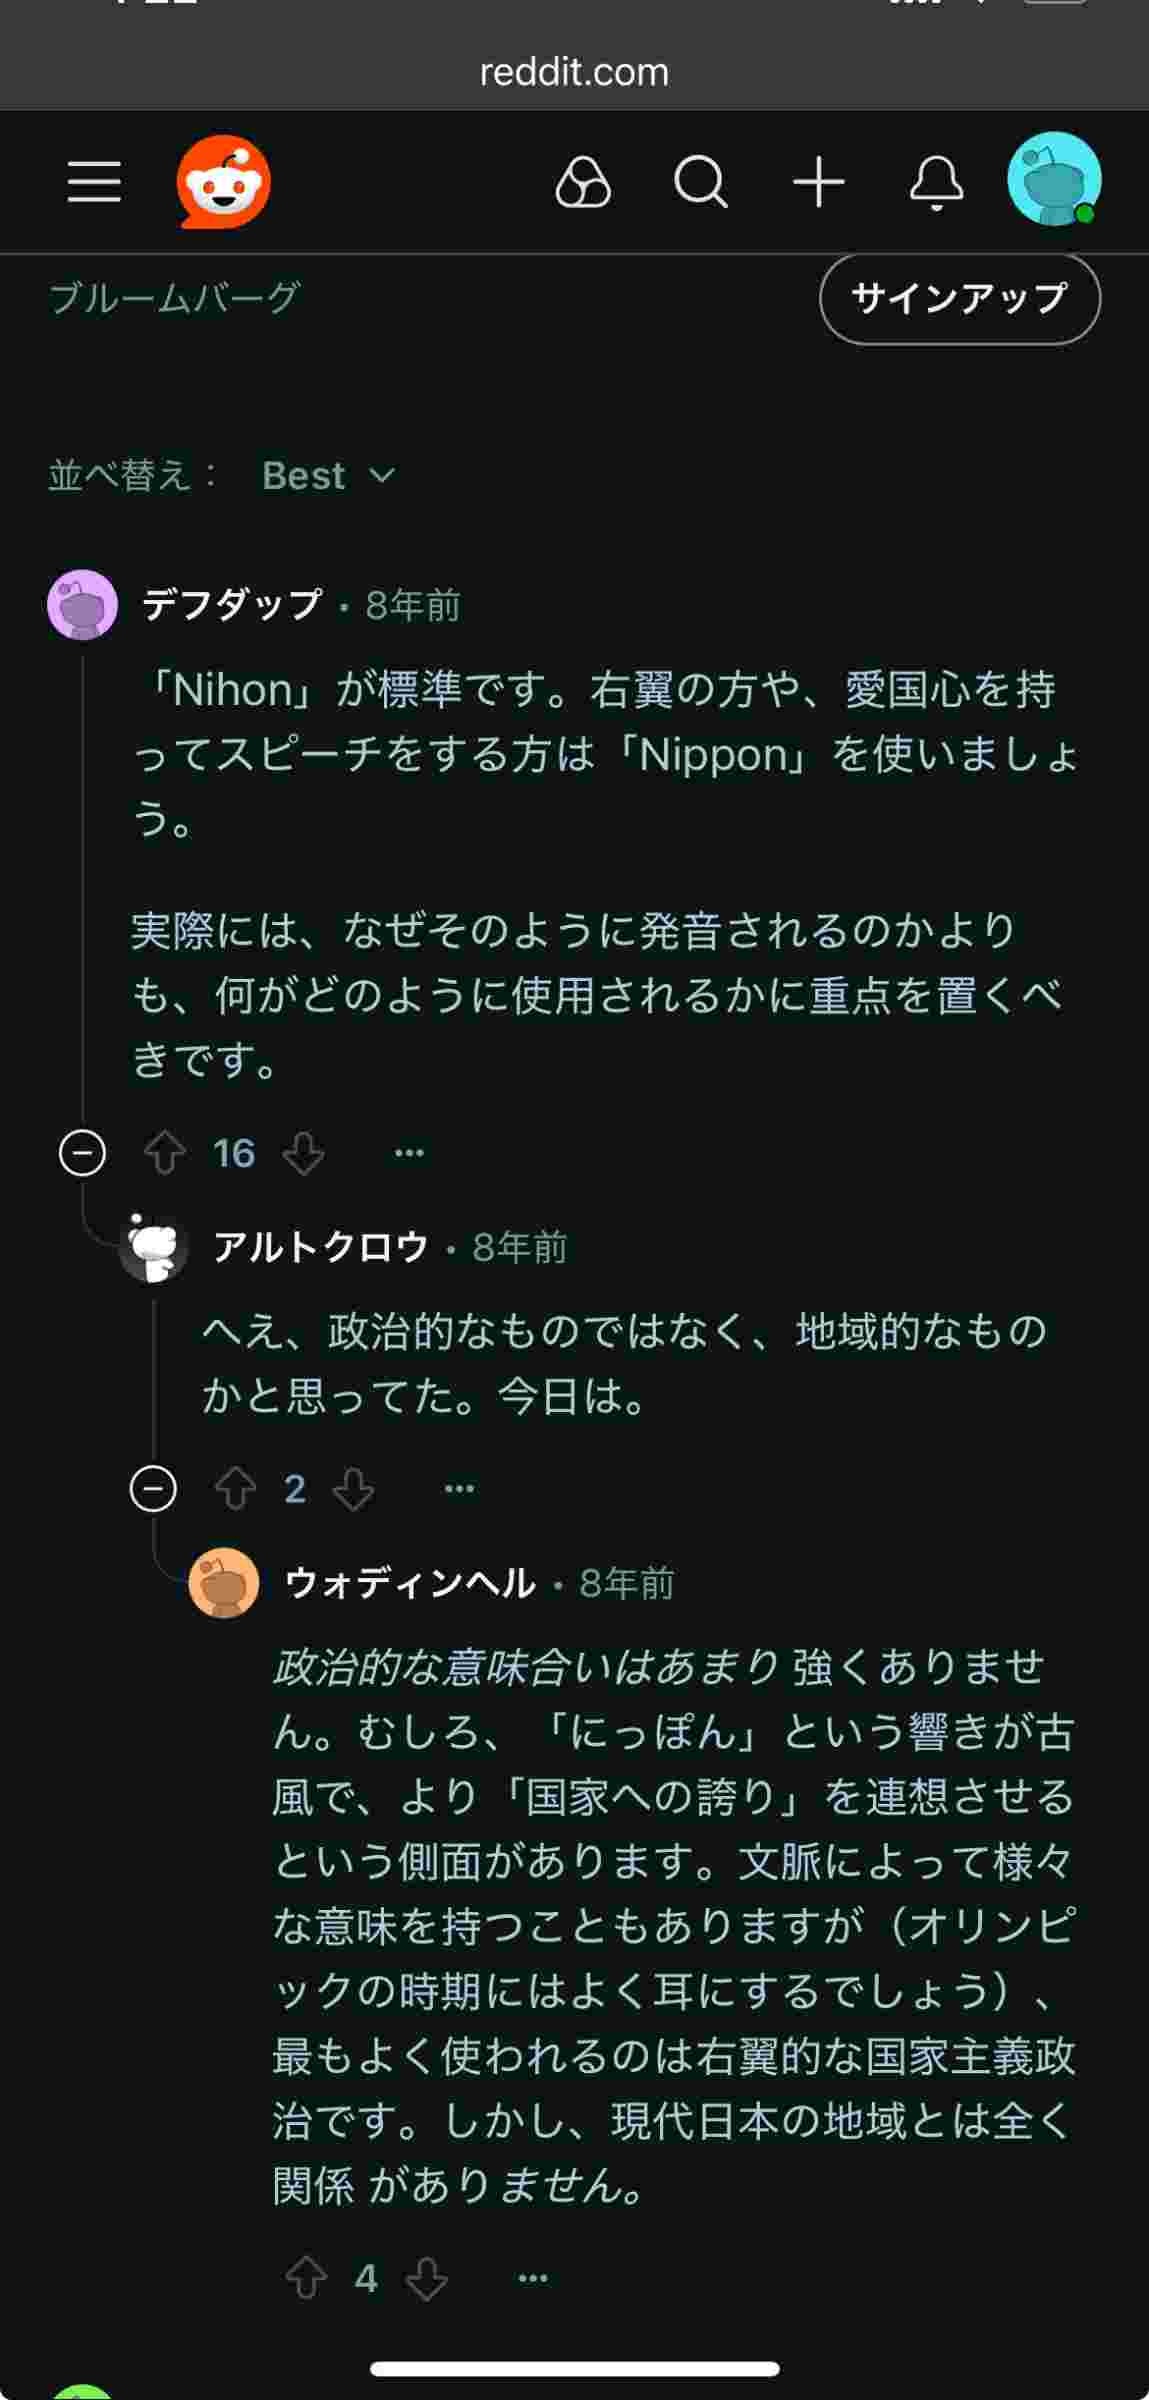Screen dimensions: 1149x2400
Task: Tap the reddit.com address bar
Action: [574, 72]
